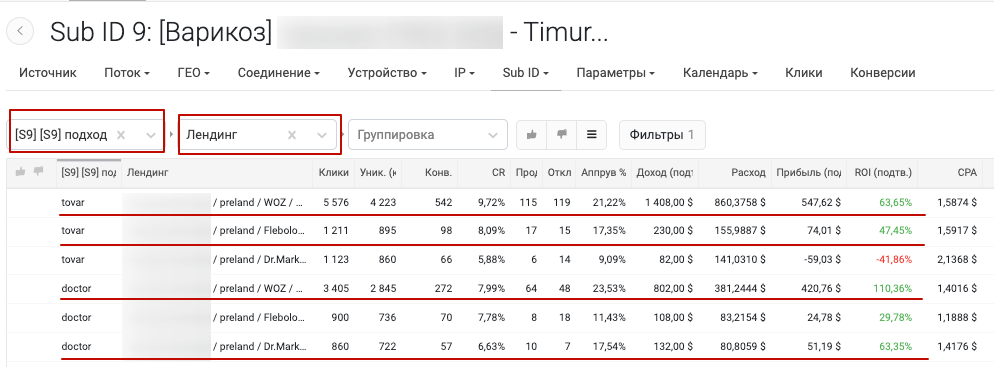Expand the [S9] подход dropdown chevron
Screen dimensions: 994x367
pyautogui.click(x=151, y=135)
